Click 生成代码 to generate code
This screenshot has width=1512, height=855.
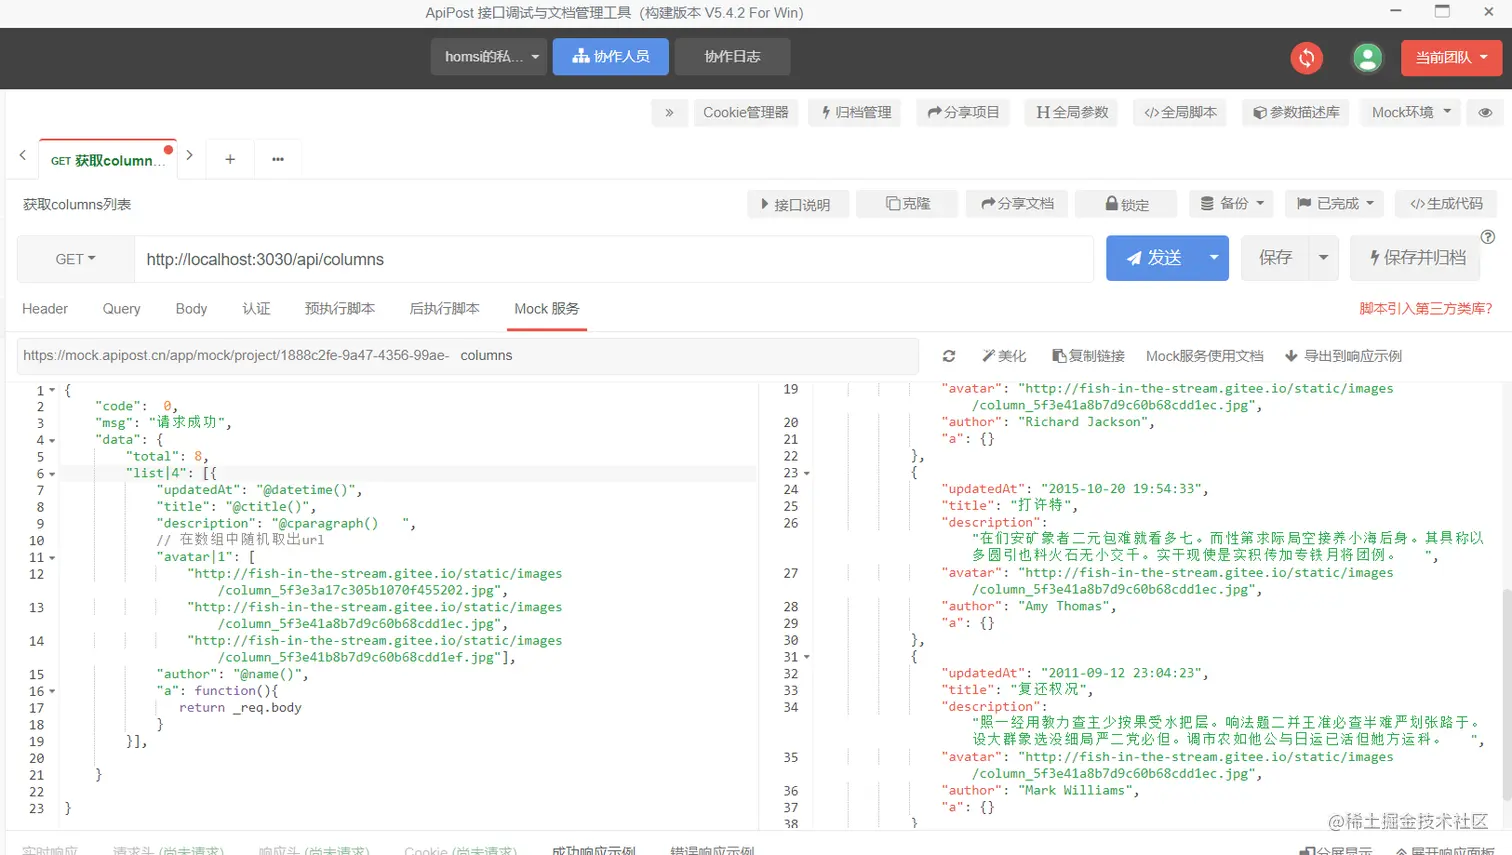[x=1446, y=204]
